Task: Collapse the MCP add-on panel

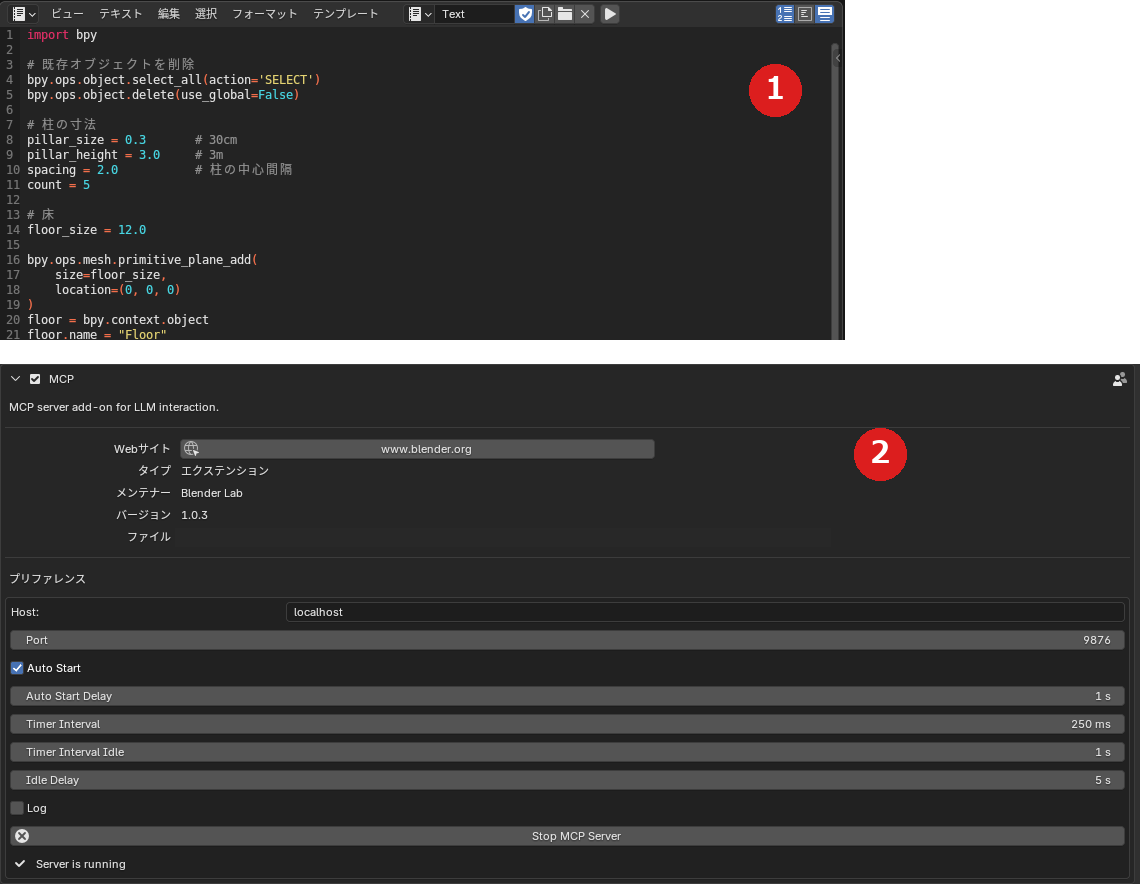Action: point(15,379)
